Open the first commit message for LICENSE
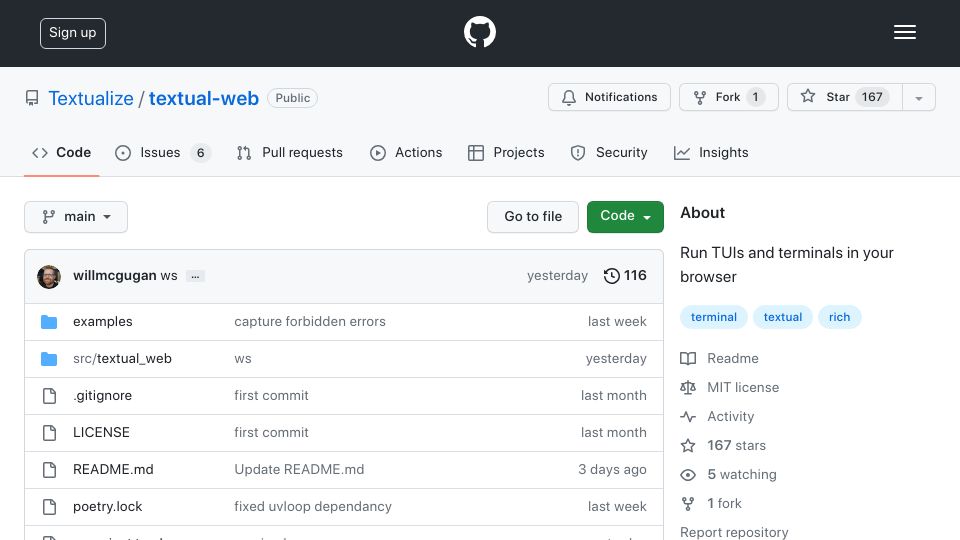 tap(271, 432)
